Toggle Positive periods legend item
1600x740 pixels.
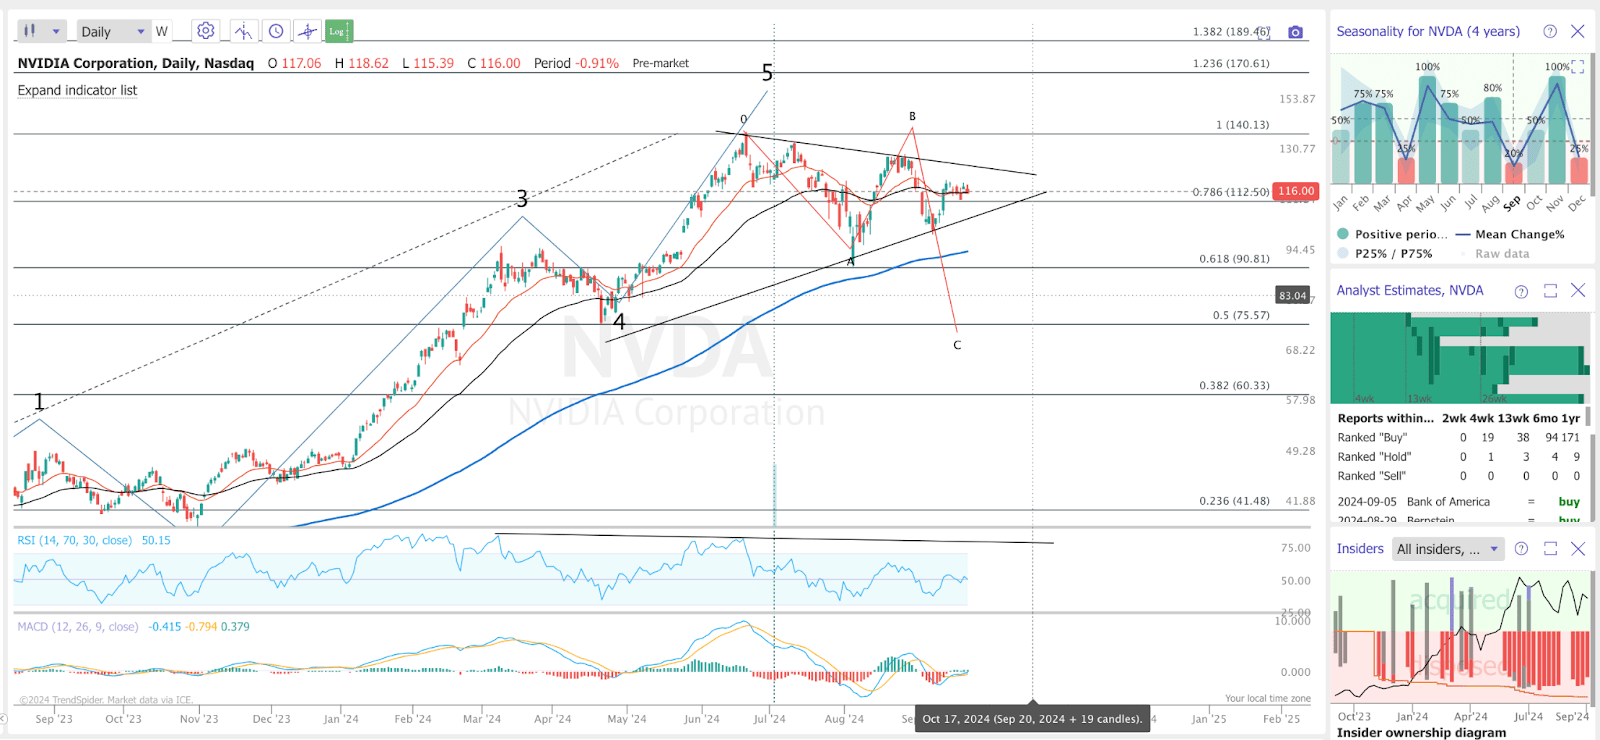pyautogui.click(x=1394, y=234)
